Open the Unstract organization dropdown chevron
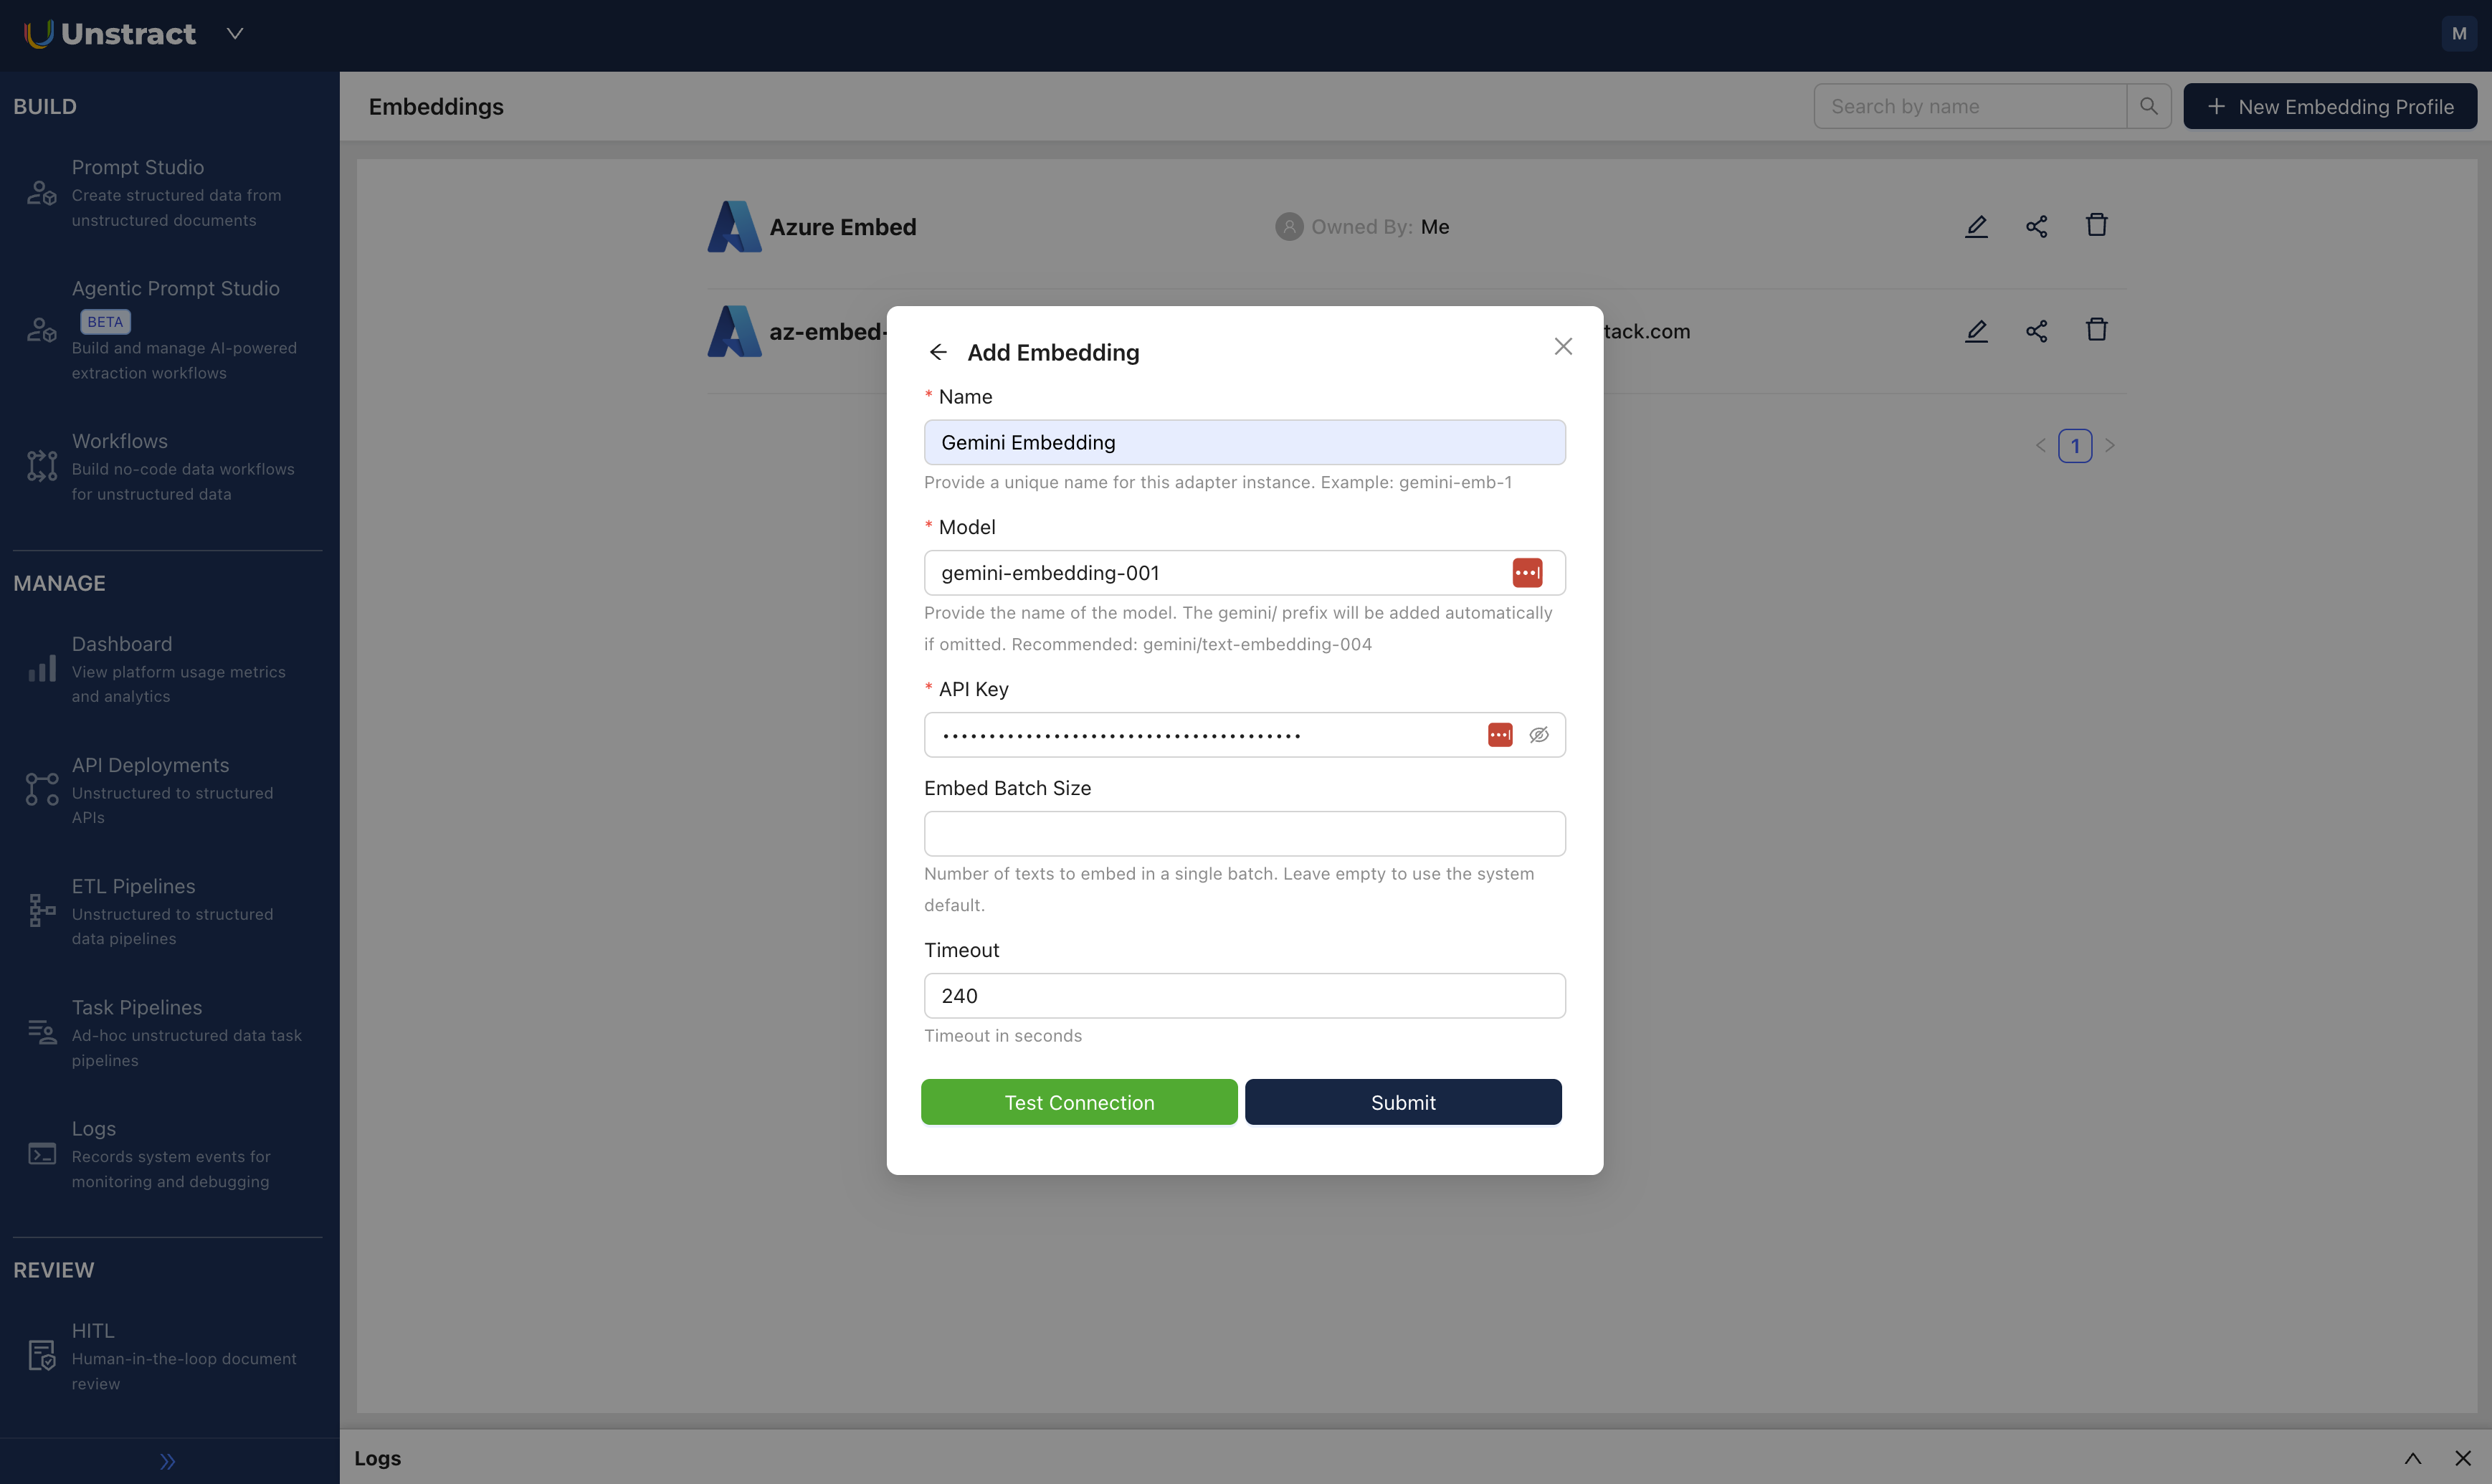The height and width of the screenshot is (1484, 2492). [x=235, y=34]
